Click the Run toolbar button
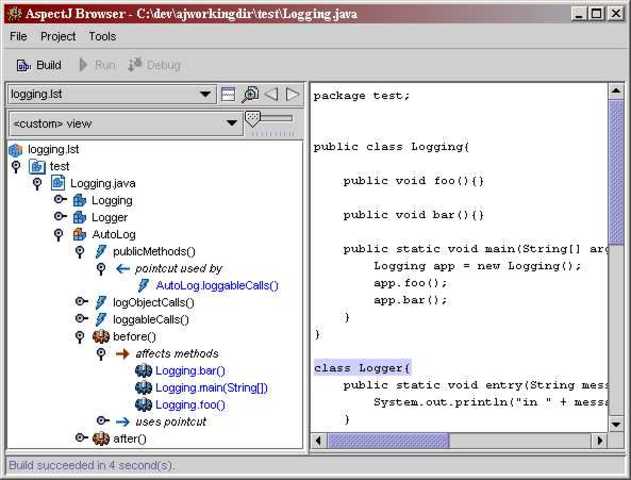Image resolution: width=631 pixels, height=480 pixels. tap(97, 65)
